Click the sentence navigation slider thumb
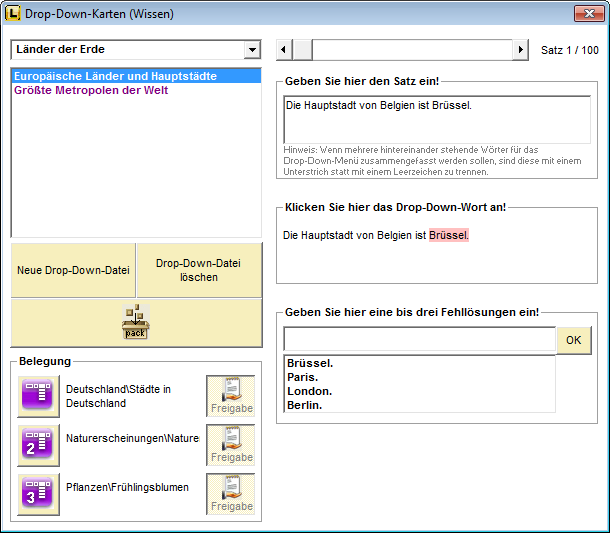Image resolution: width=610 pixels, height=533 pixels. point(302,50)
